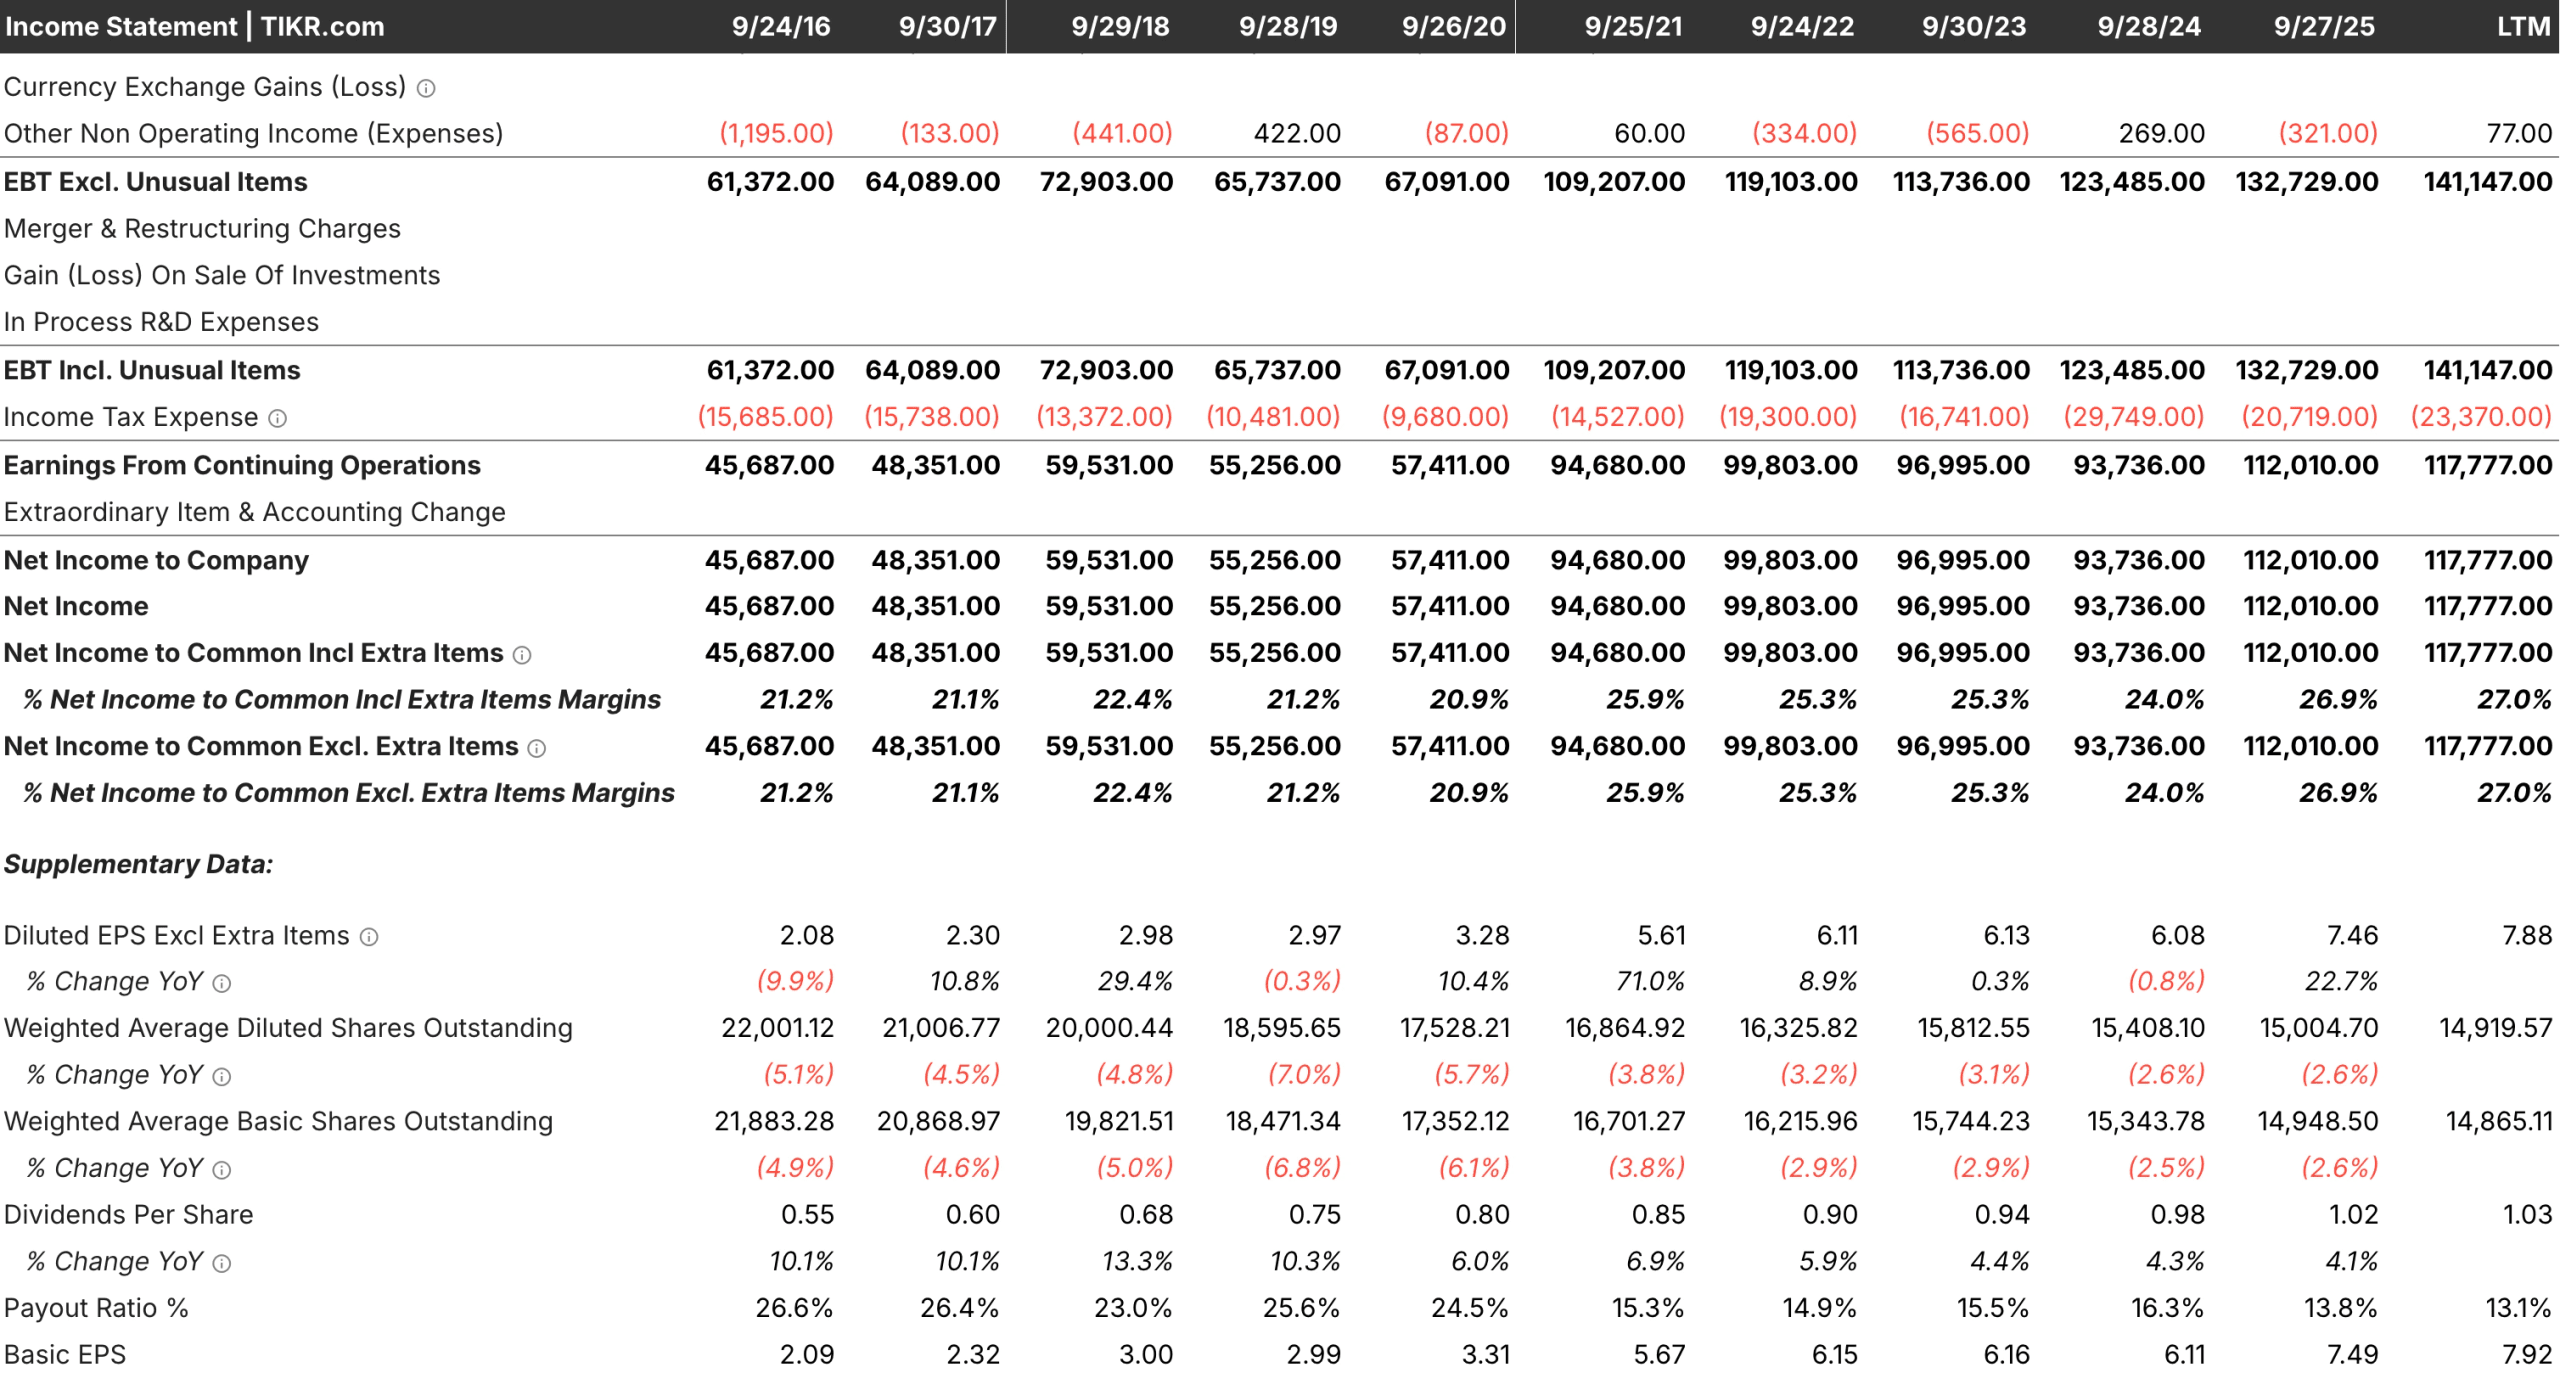
Task: Click info icon on Basic Shares % Change YoY row
Action: click(221, 1168)
